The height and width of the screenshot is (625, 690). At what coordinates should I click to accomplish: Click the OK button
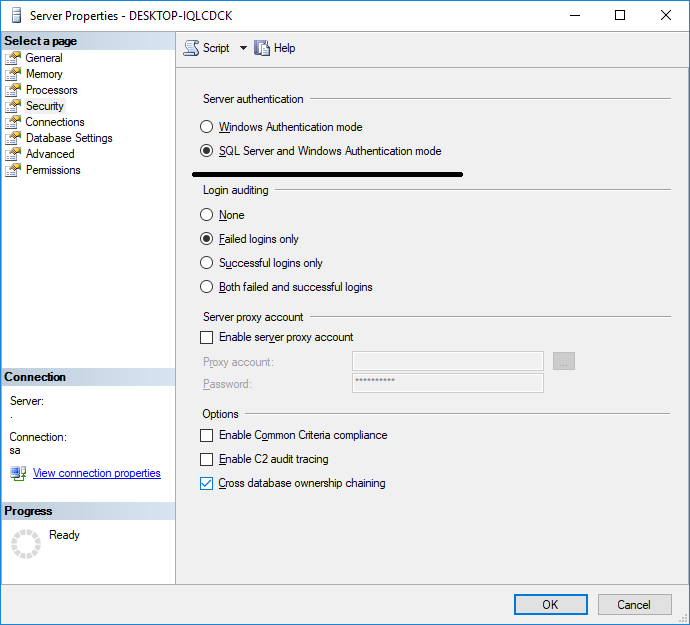(551, 604)
